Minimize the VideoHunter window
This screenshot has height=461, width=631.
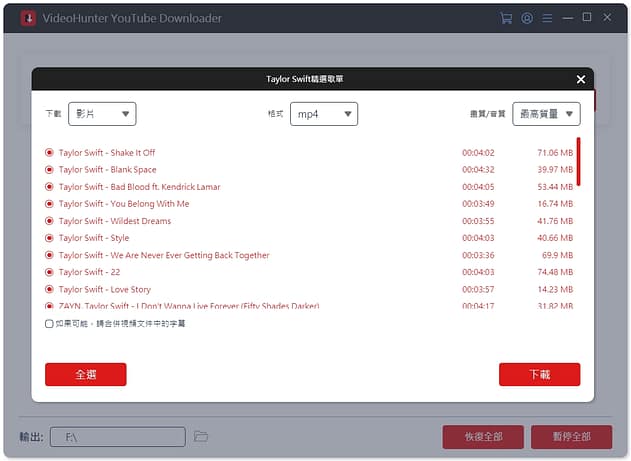click(567, 18)
